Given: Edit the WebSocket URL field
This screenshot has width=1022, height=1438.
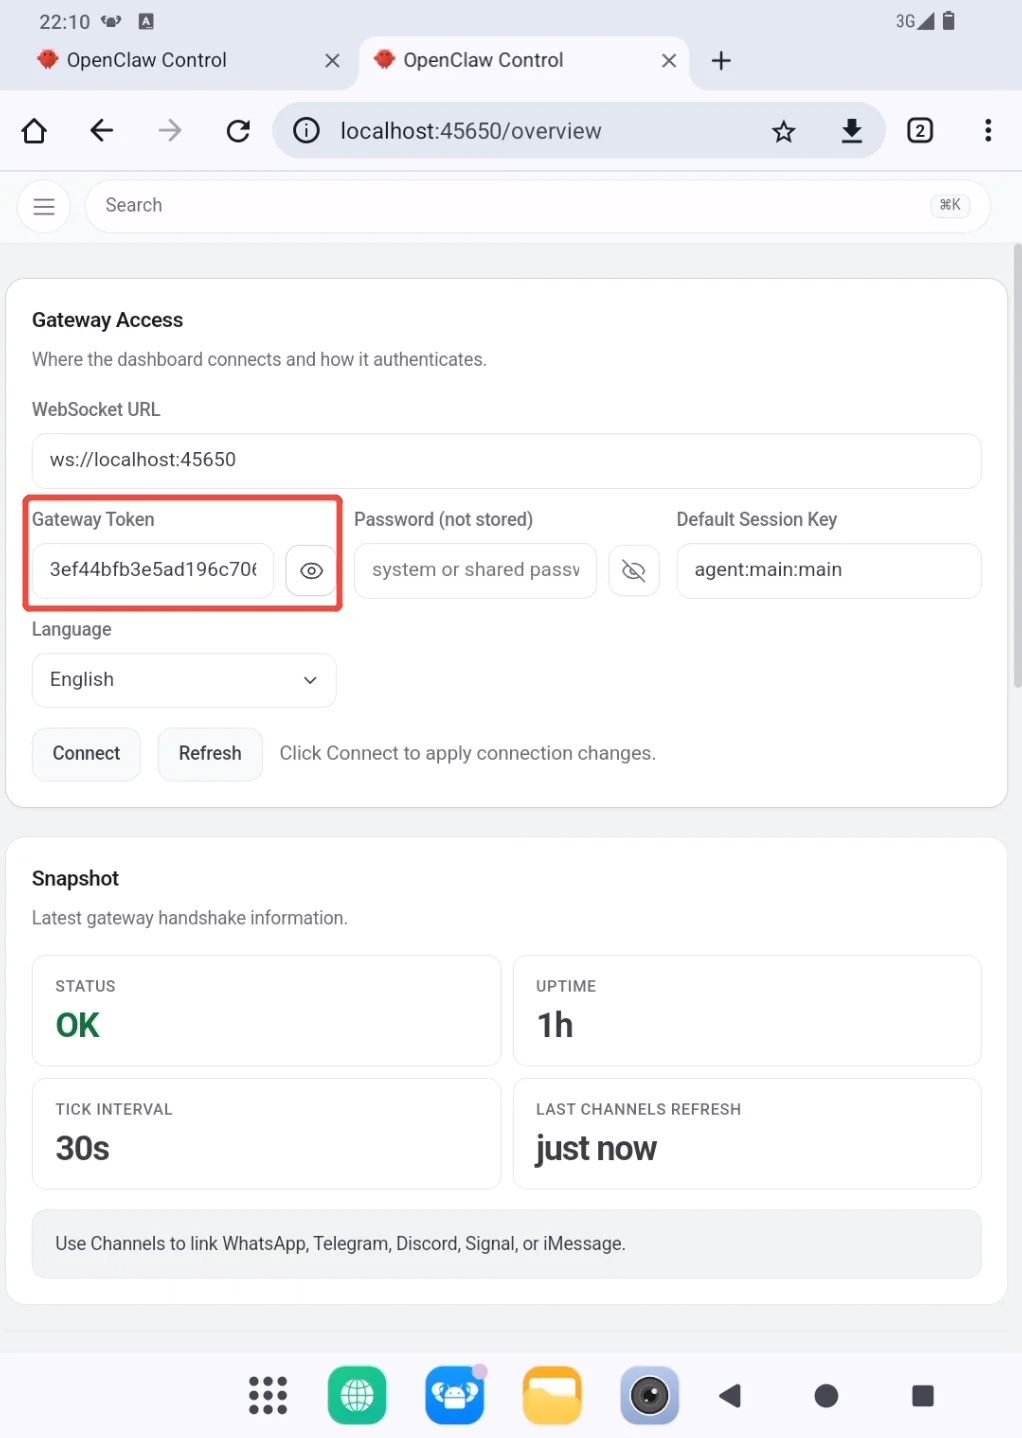Looking at the screenshot, I should point(506,460).
